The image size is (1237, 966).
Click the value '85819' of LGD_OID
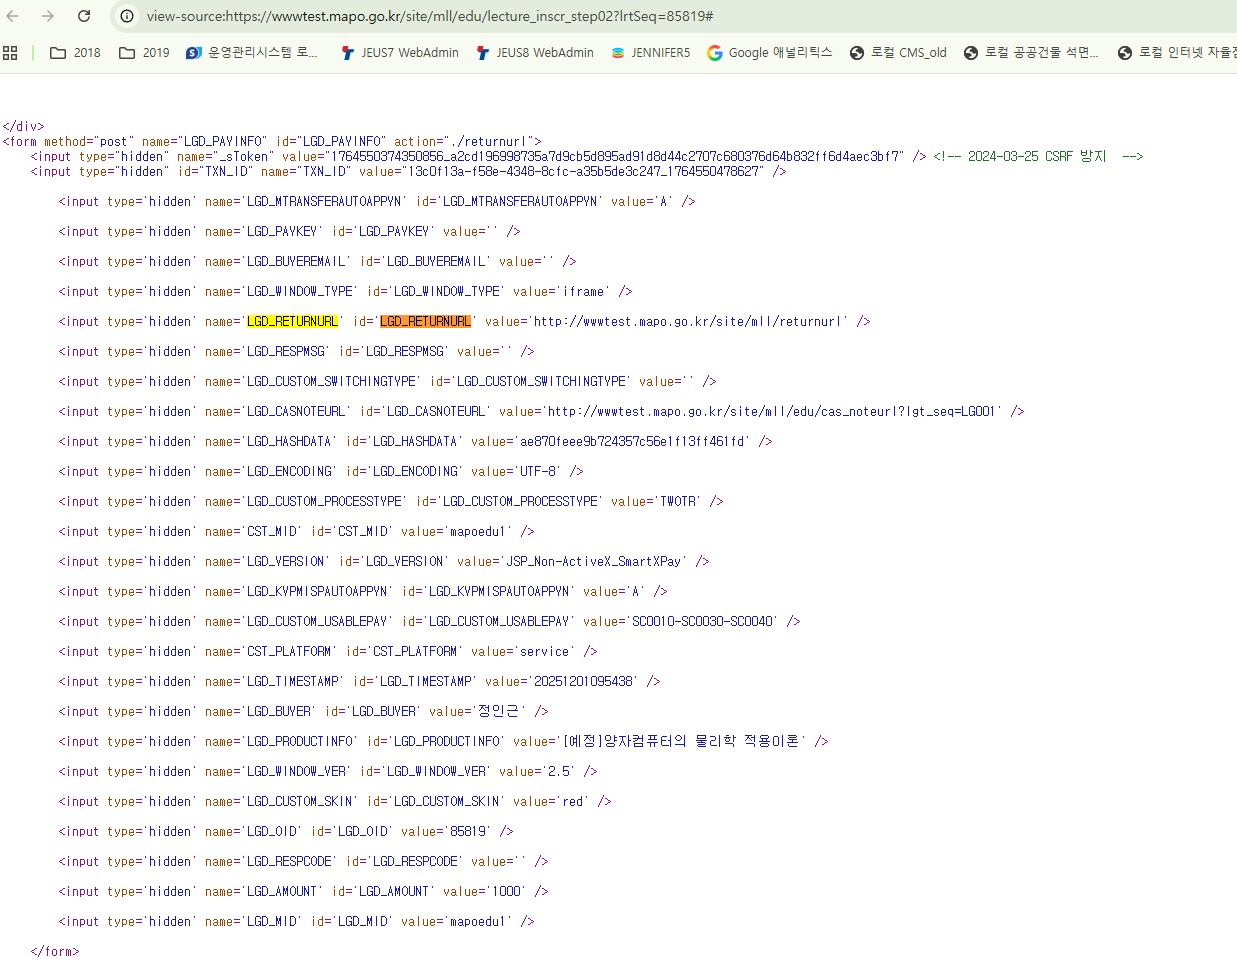pyautogui.click(x=470, y=831)
